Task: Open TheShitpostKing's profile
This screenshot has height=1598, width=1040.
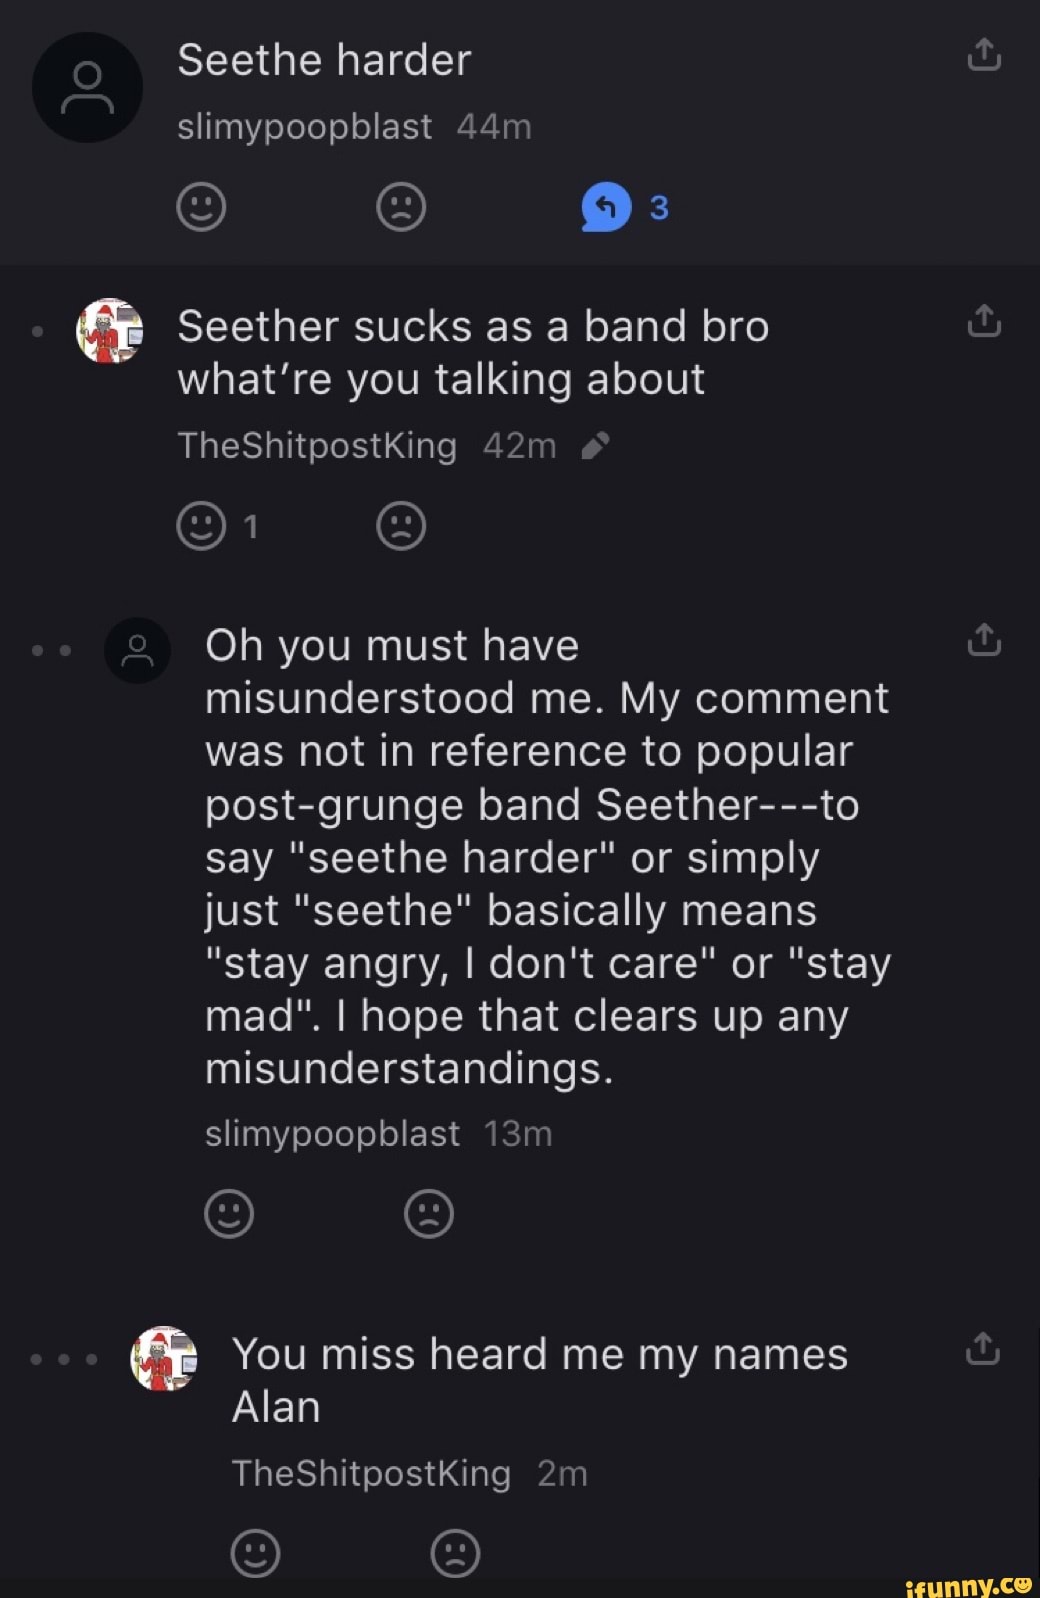Action: 317,446
